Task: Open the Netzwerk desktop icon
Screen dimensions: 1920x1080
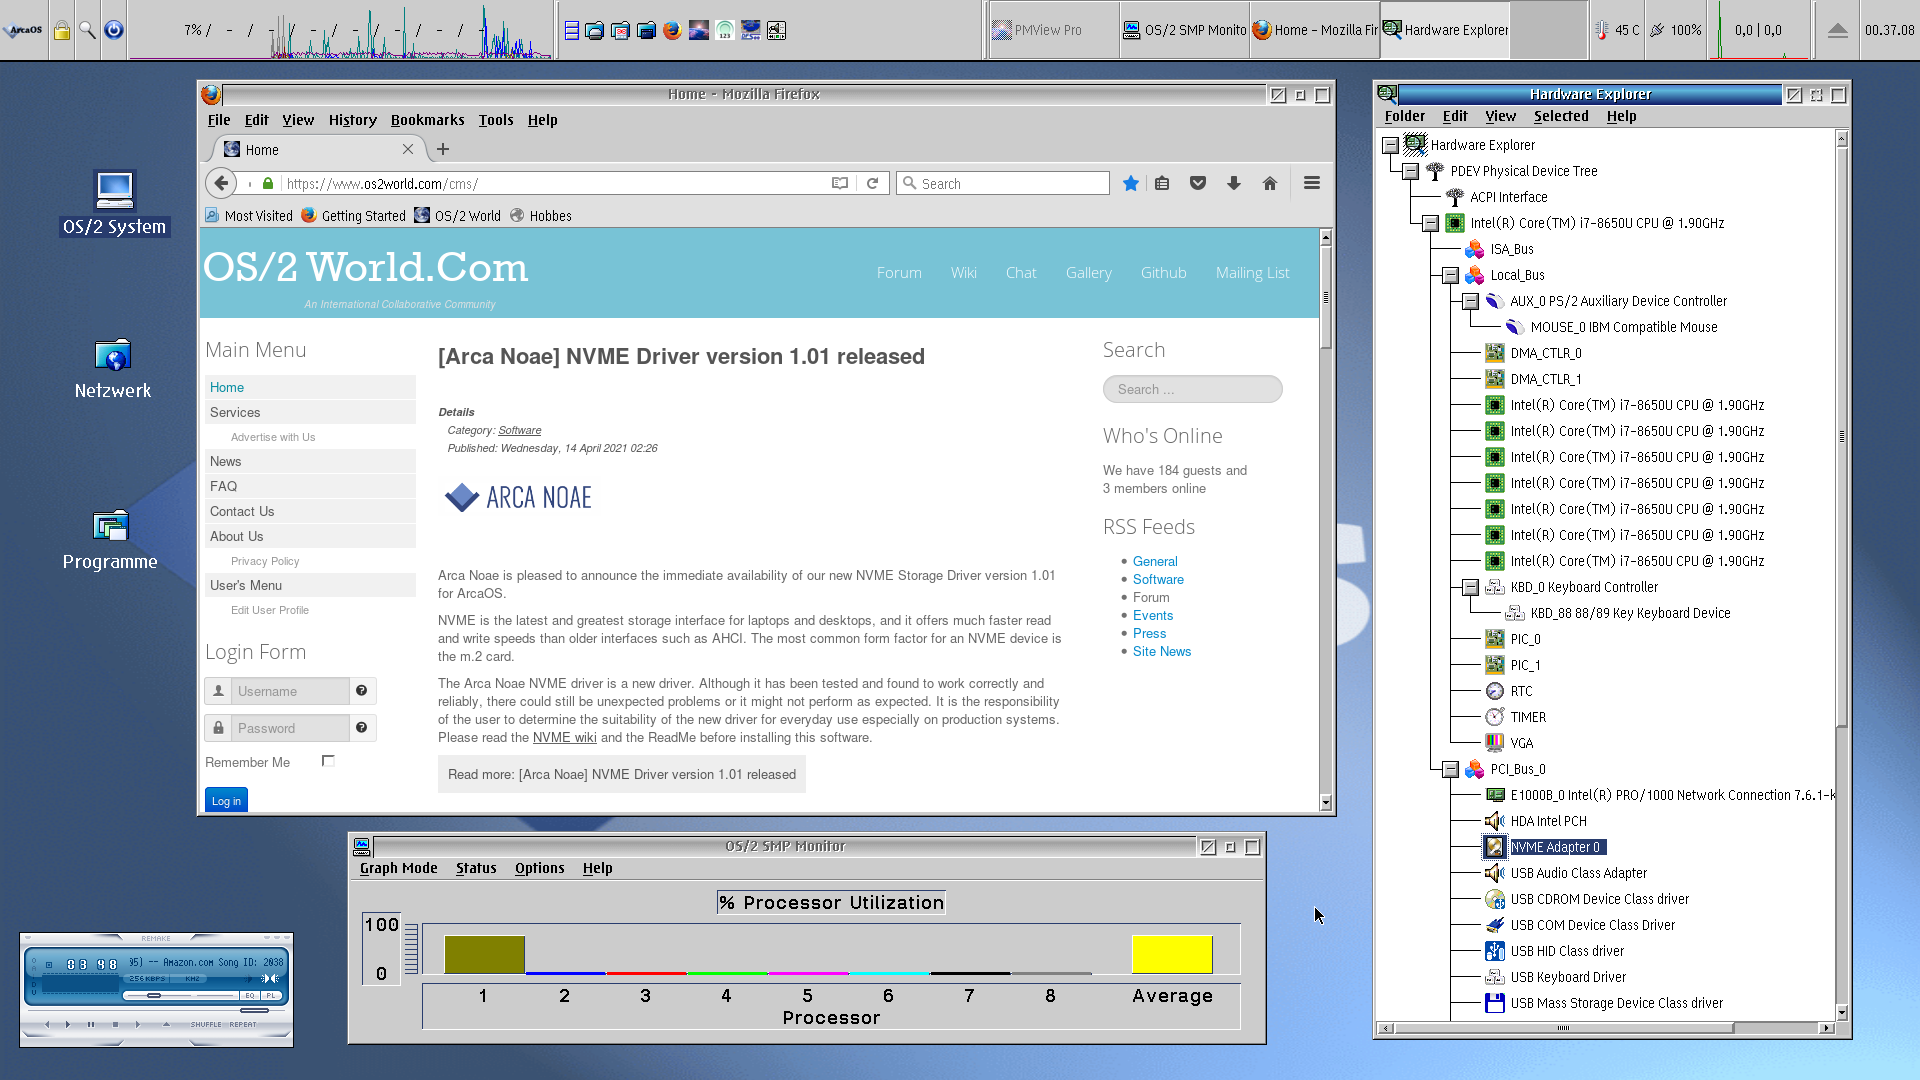Action: coord(113,369)
